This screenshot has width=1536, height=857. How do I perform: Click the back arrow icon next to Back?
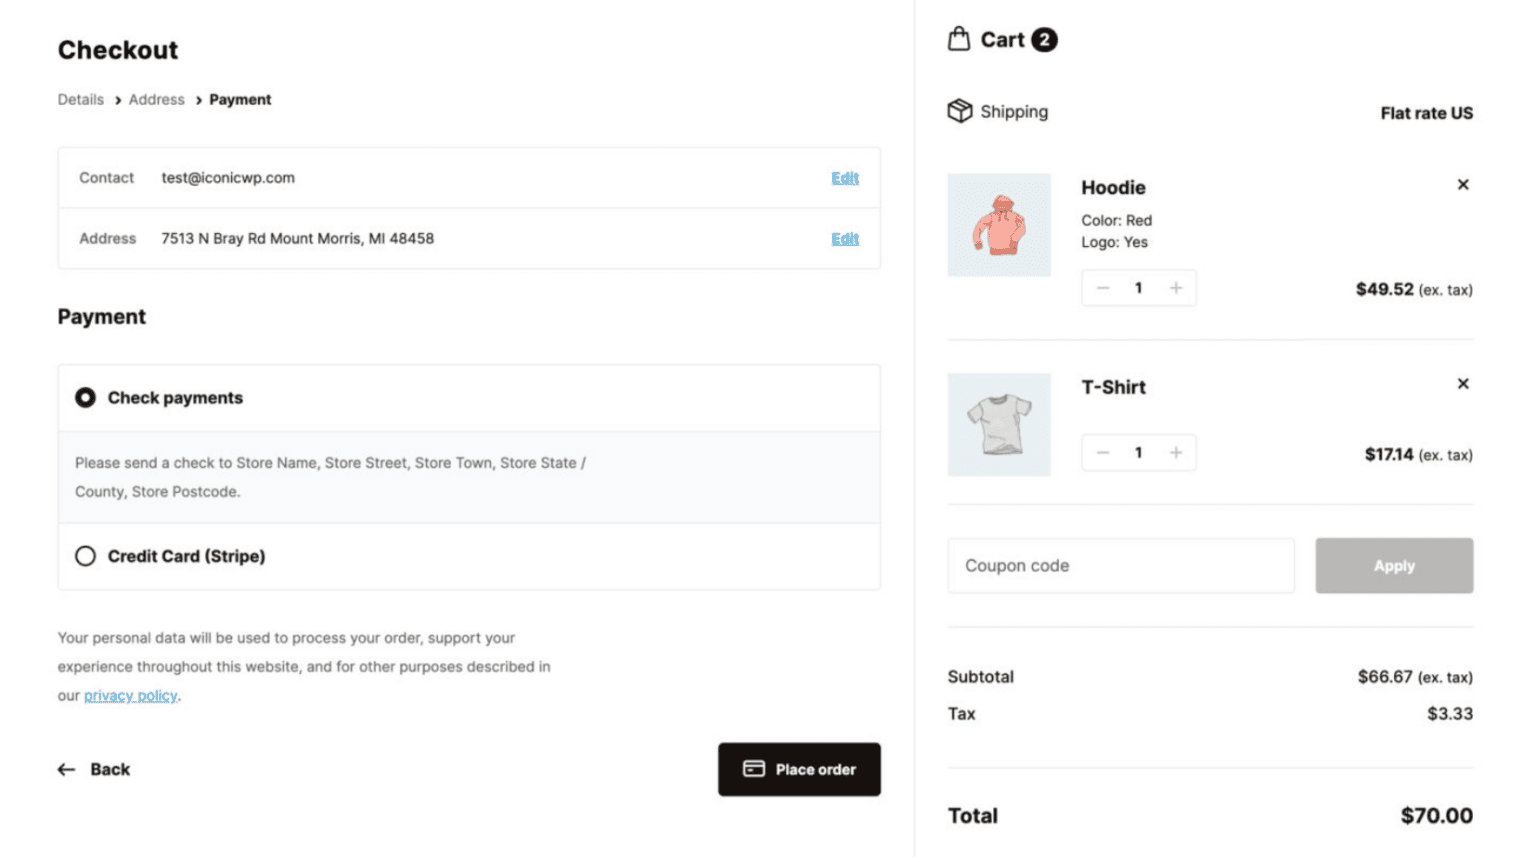pyautogui.click(x=65, y=769)
